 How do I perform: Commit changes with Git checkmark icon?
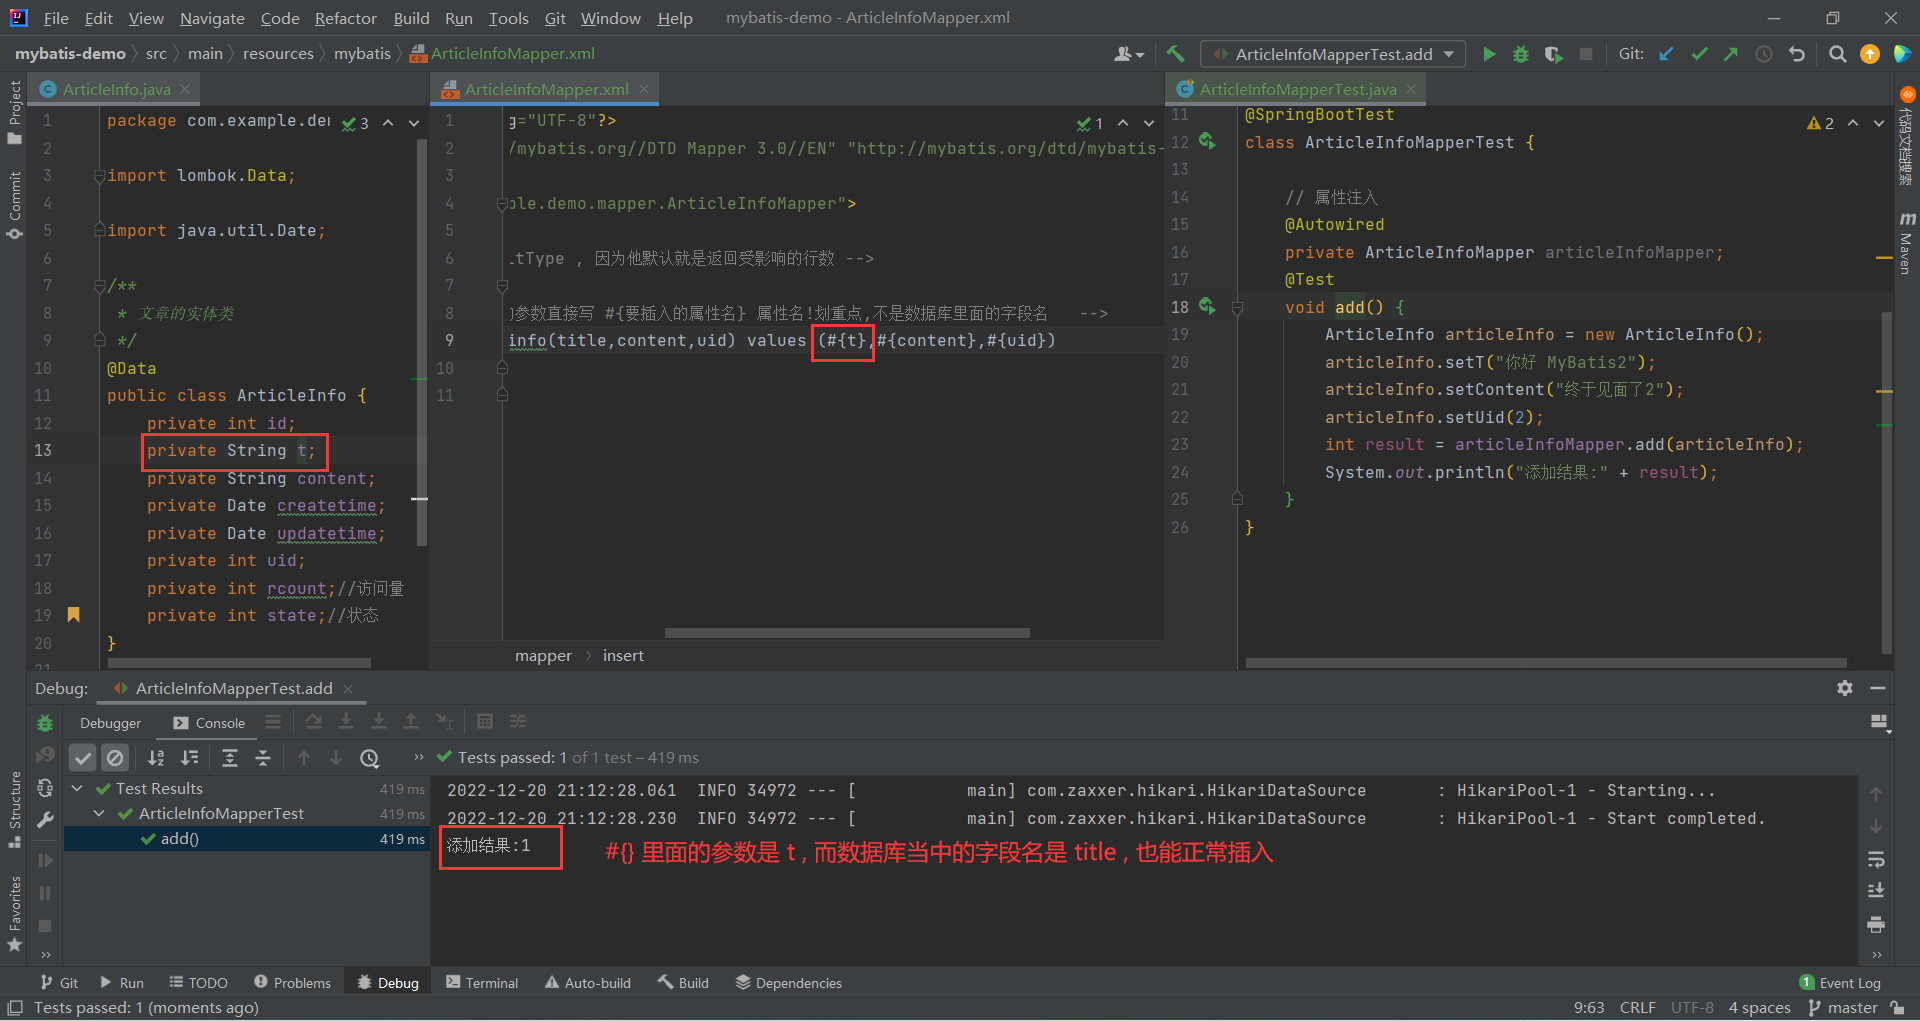click(1699, 54)
